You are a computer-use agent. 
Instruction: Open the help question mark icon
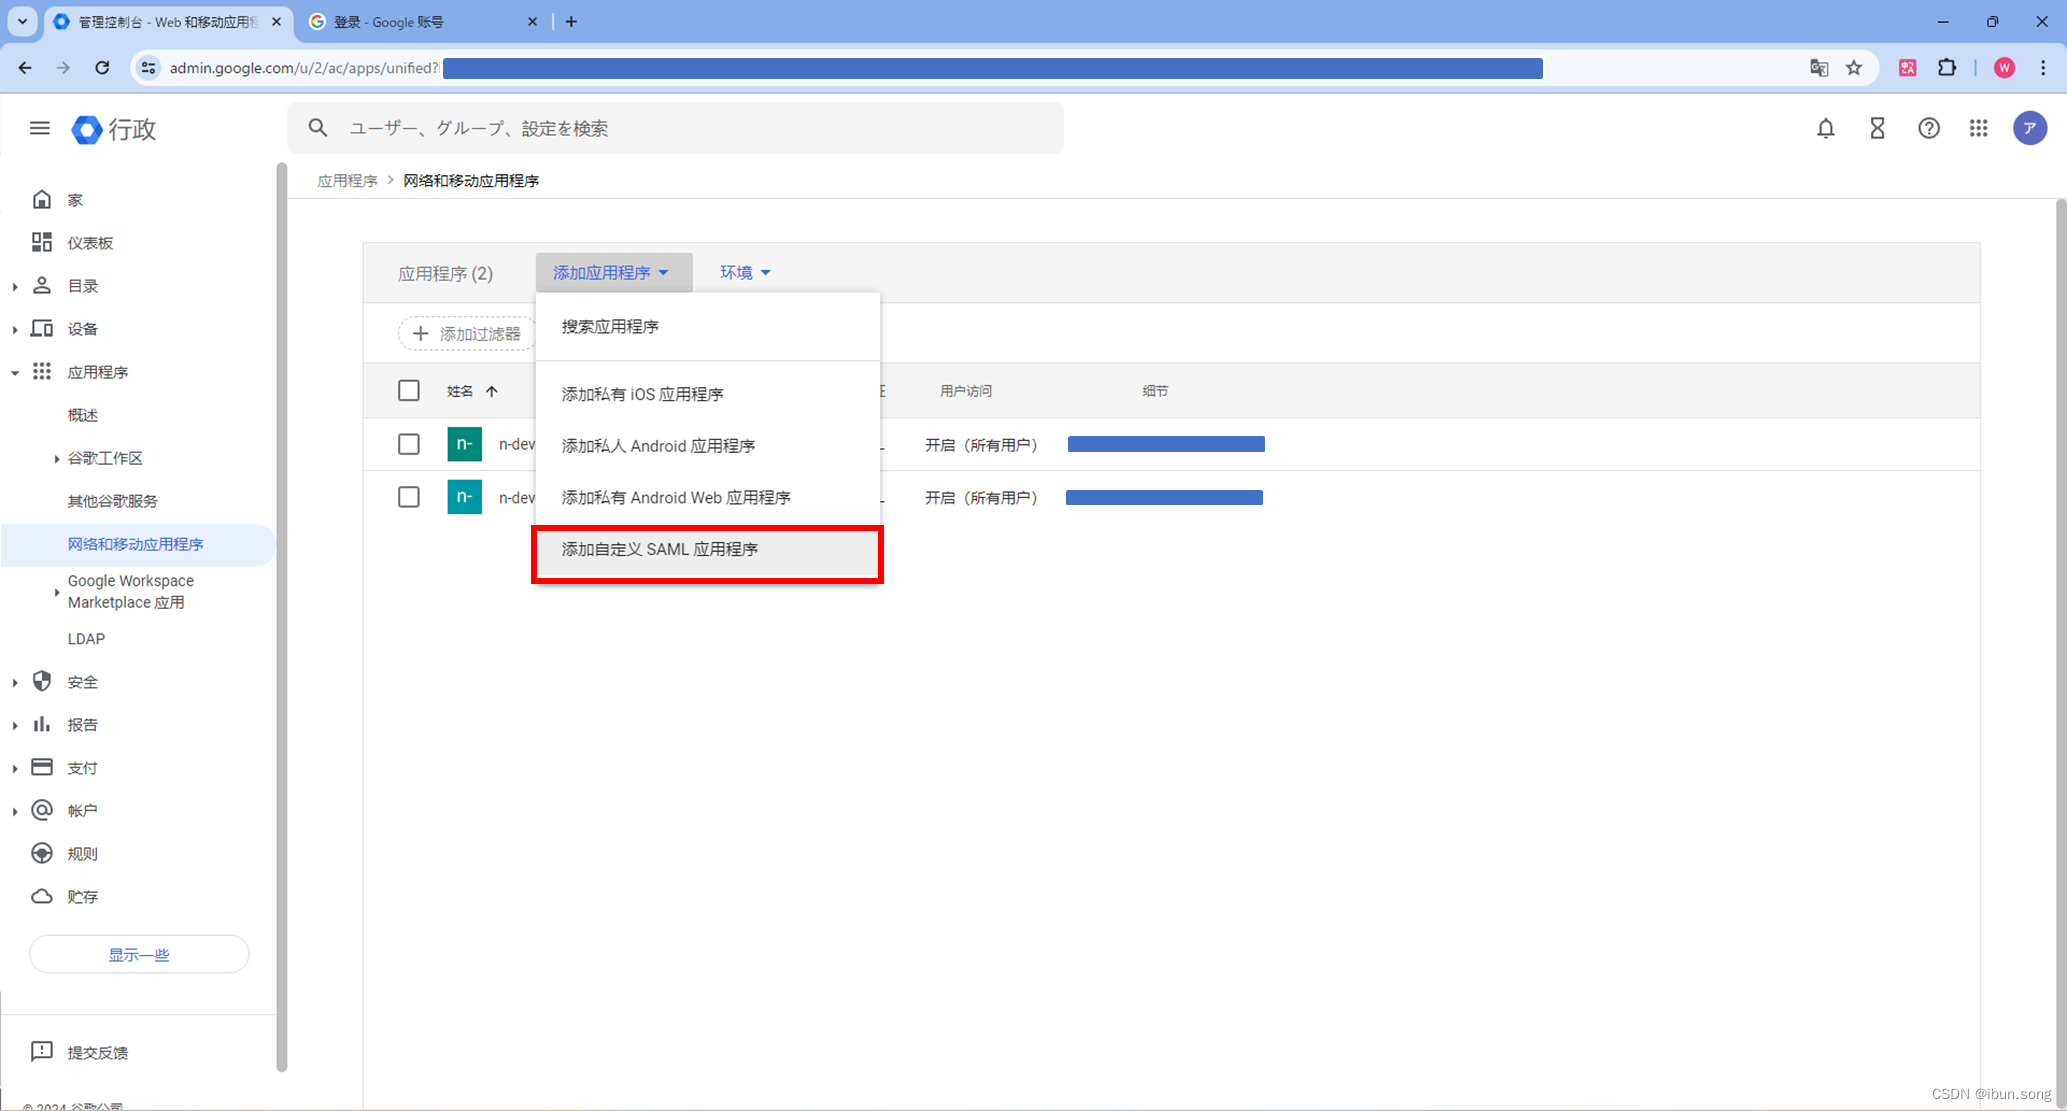pos(1929,128)
